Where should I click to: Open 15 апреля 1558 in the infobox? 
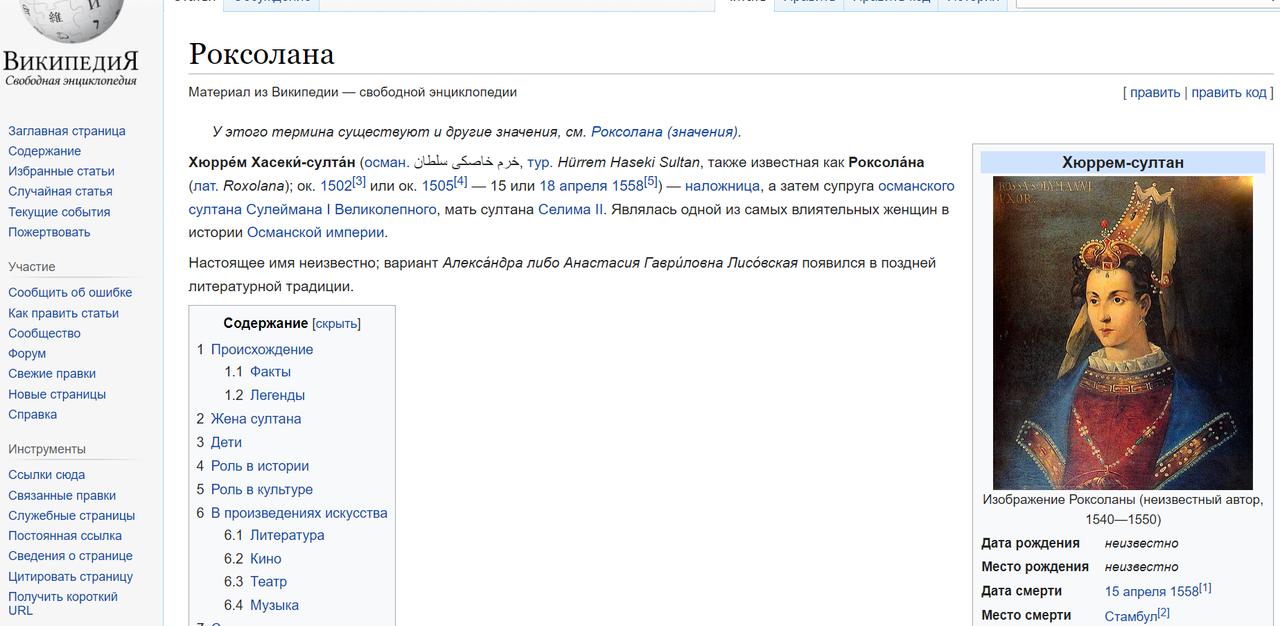click(1151, 591)
